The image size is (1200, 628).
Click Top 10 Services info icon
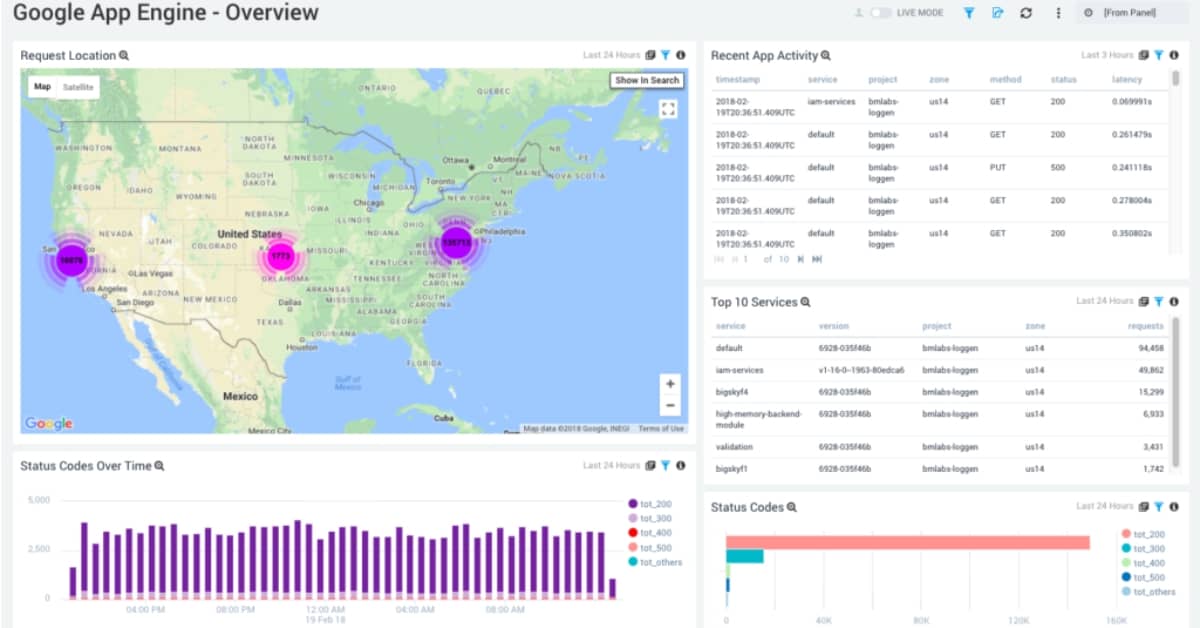(1174, 301)
